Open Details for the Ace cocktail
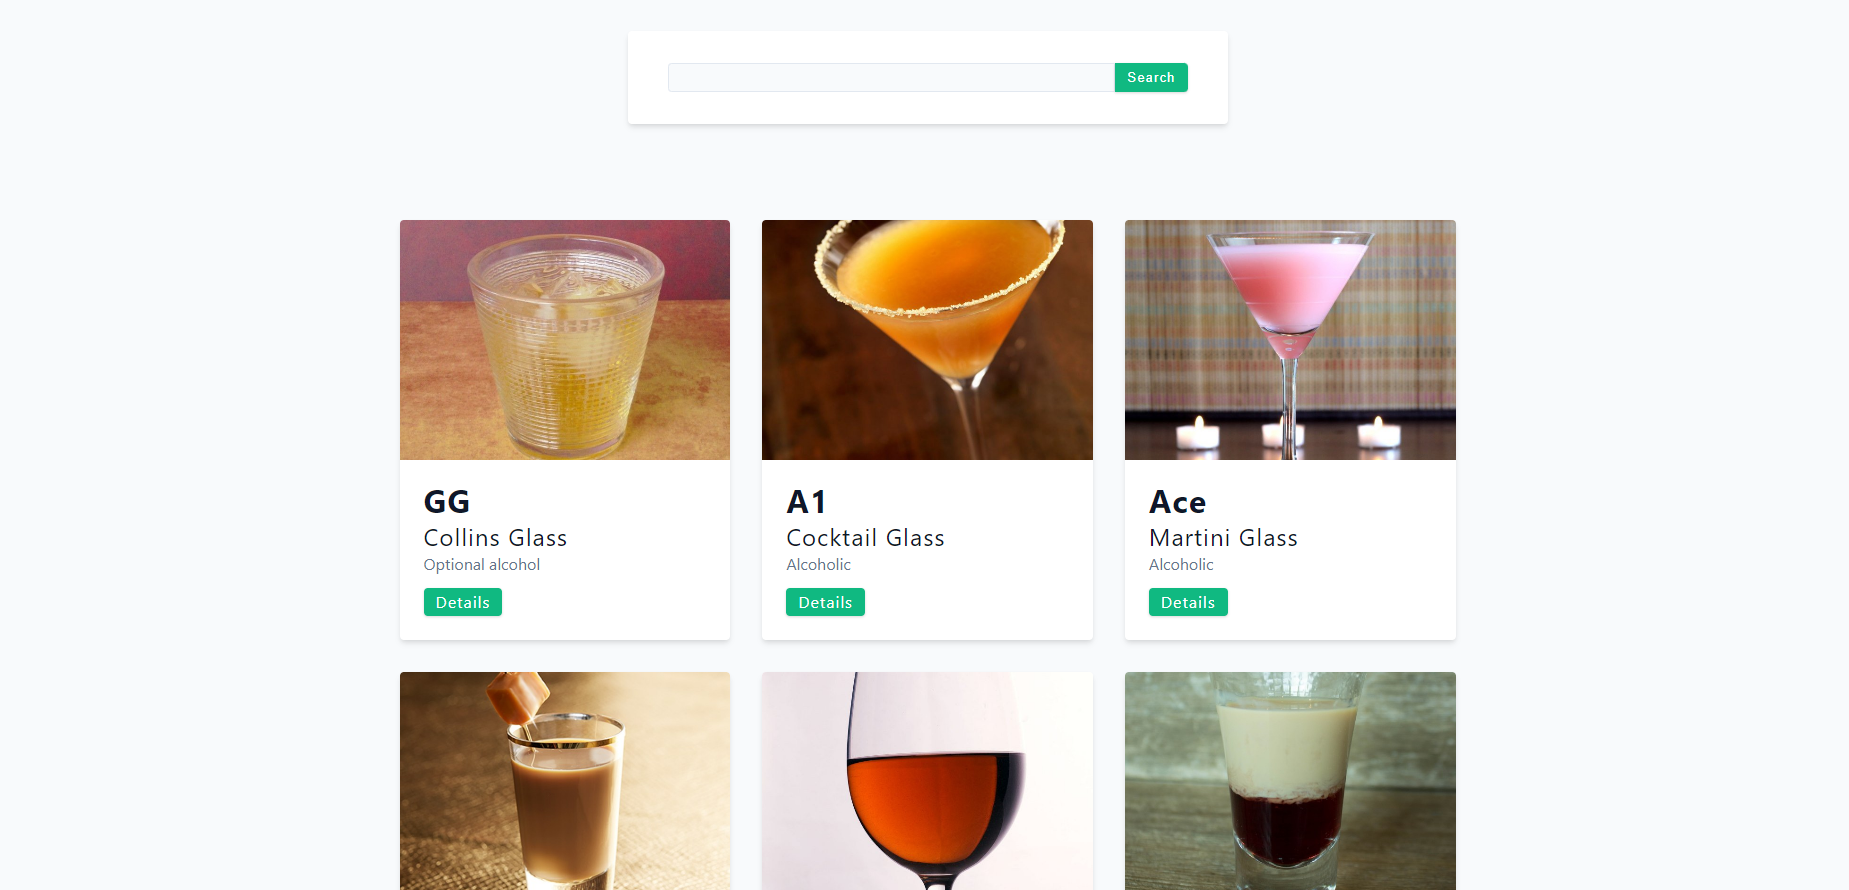The image size is (1849, 890). pyautogui.click(x=1188, y=602)
